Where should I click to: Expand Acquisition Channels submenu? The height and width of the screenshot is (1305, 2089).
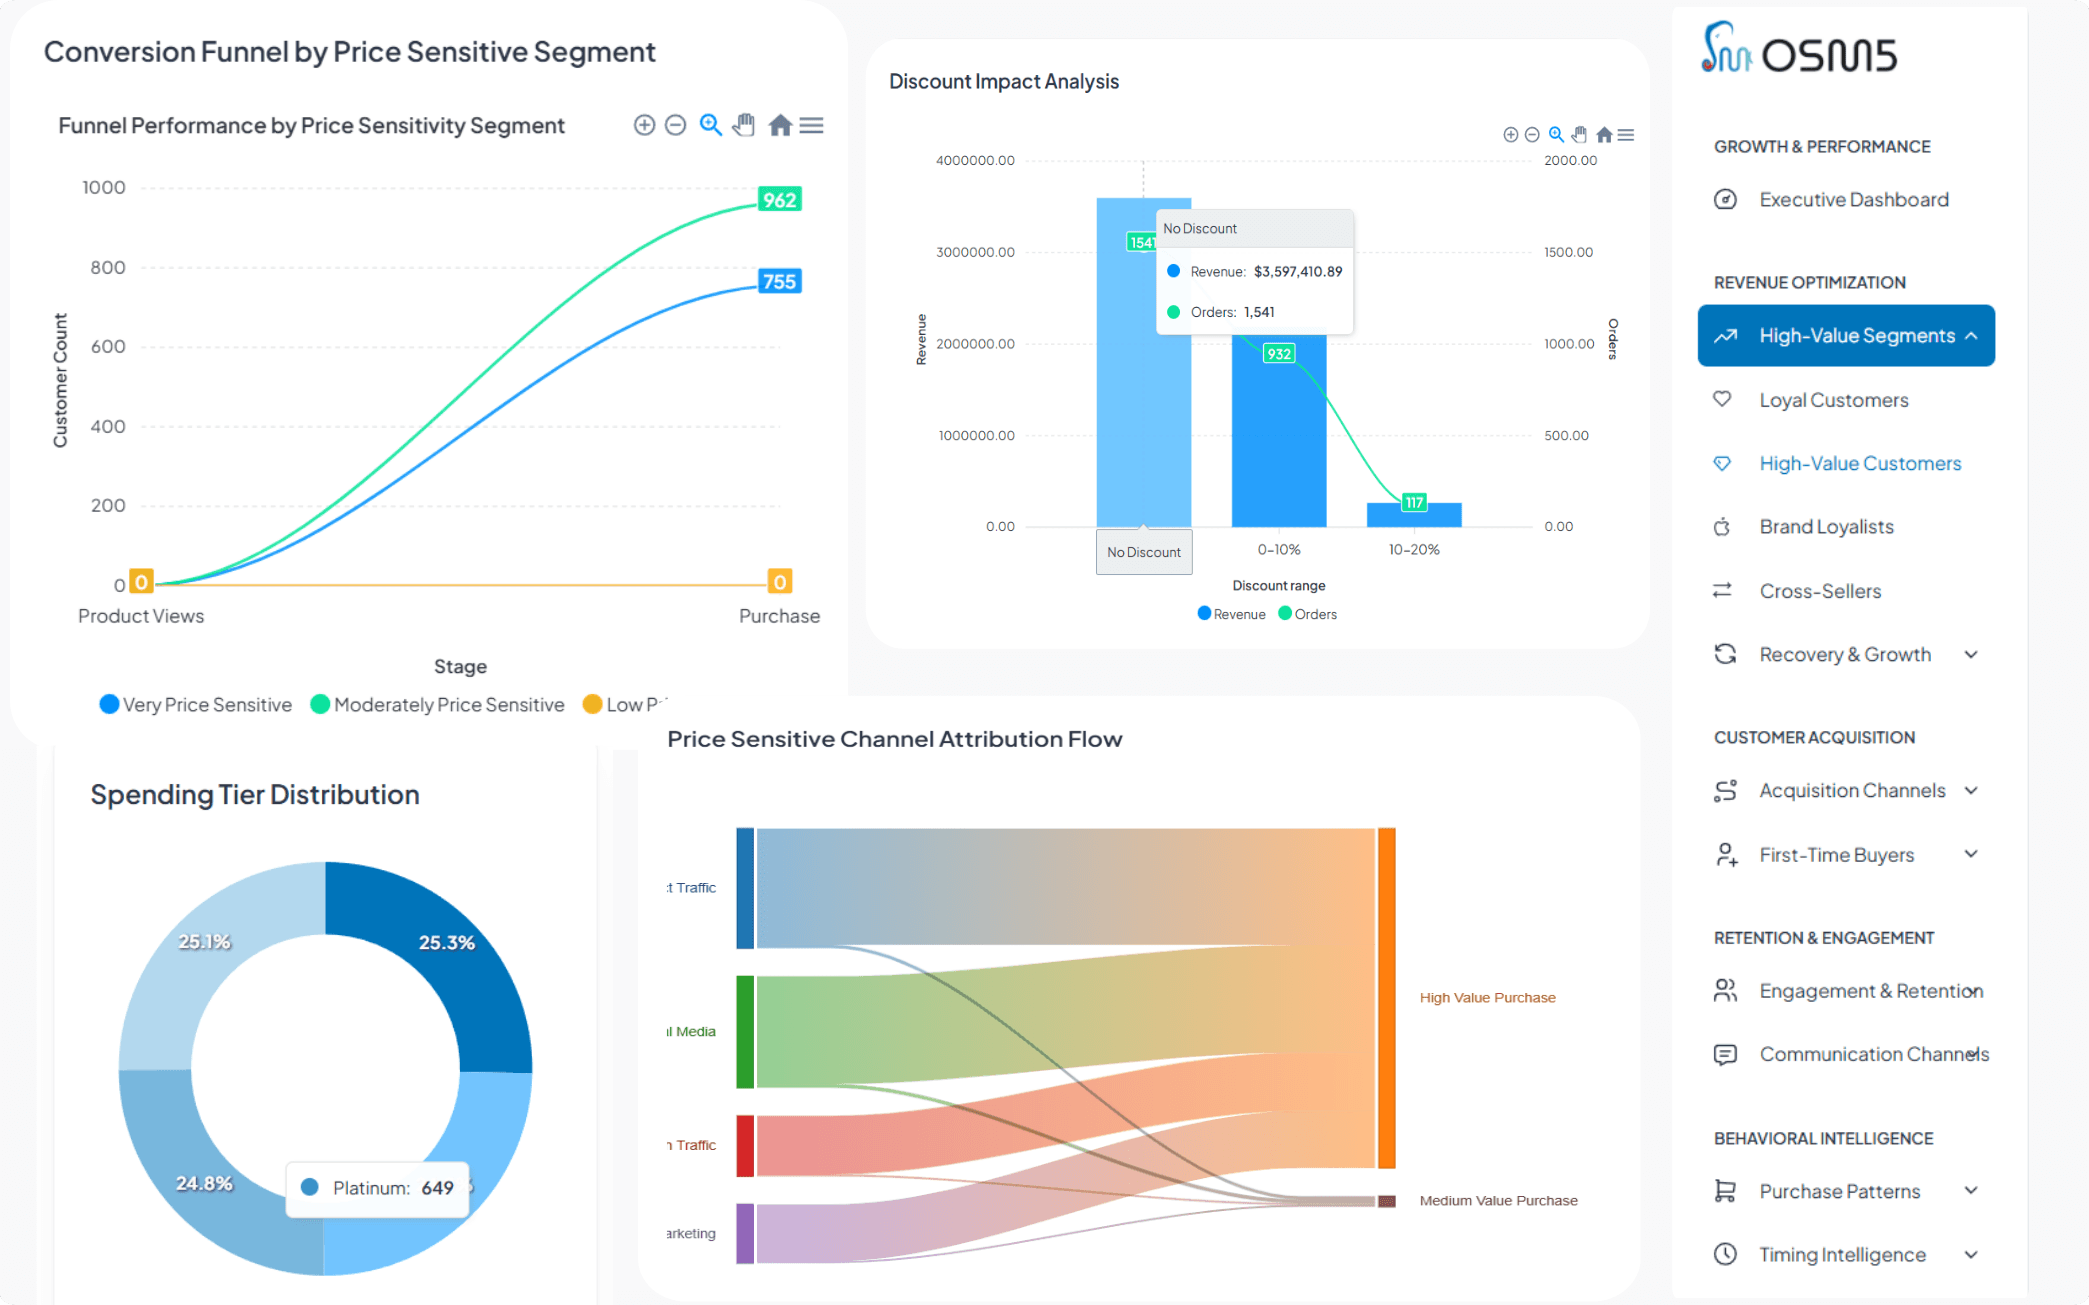pyautogui.click(x=1970, y=791)
